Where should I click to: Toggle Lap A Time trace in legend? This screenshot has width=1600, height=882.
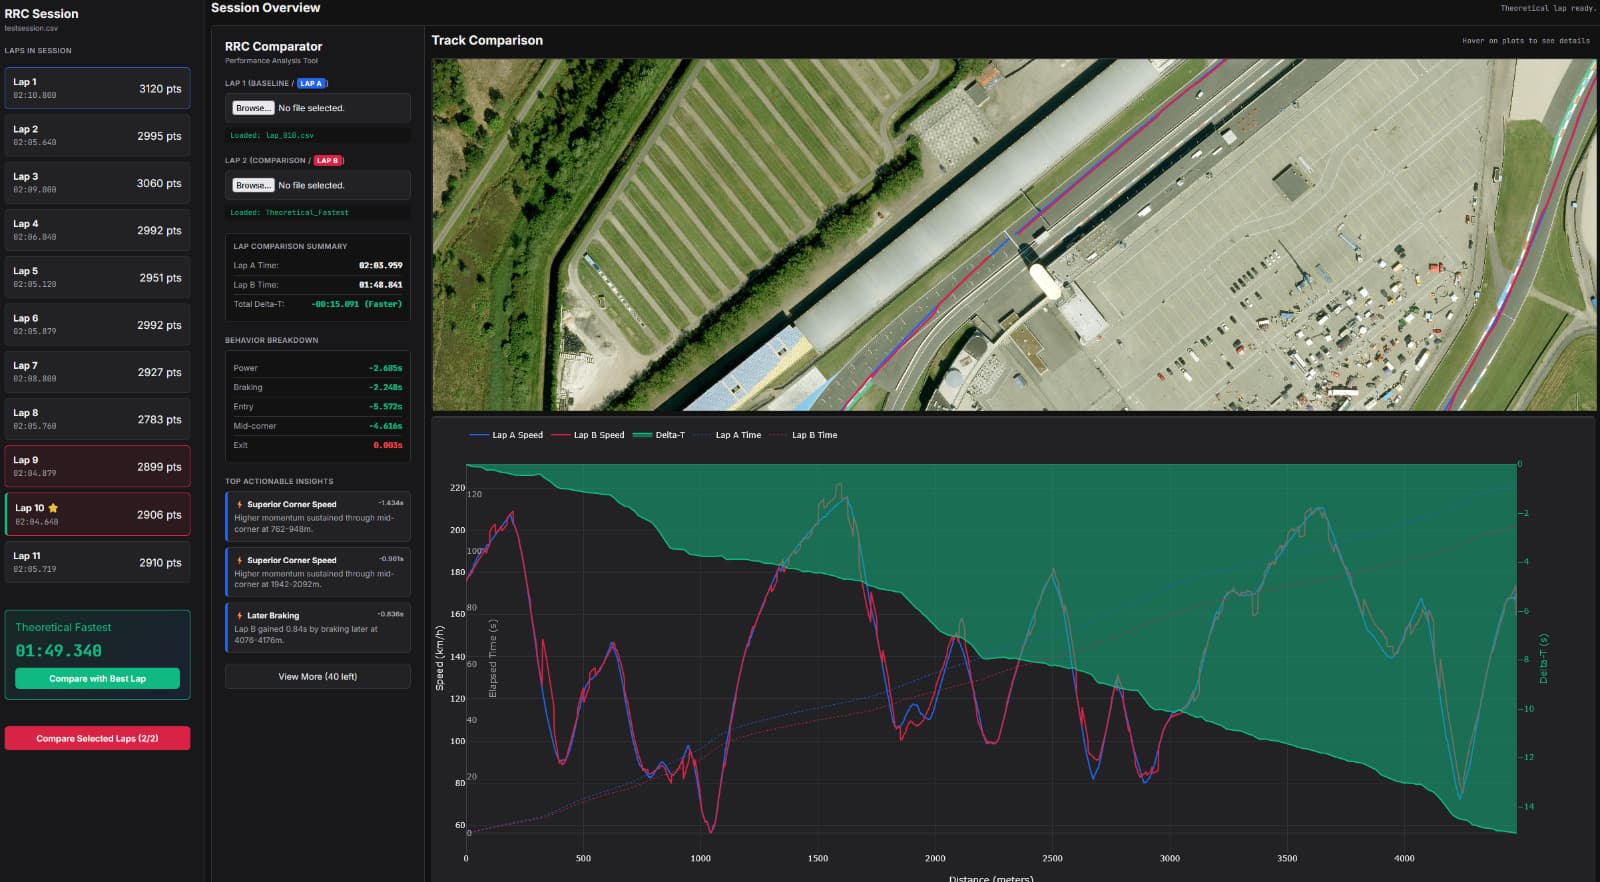pyautogui.click(x=737, y=435)
